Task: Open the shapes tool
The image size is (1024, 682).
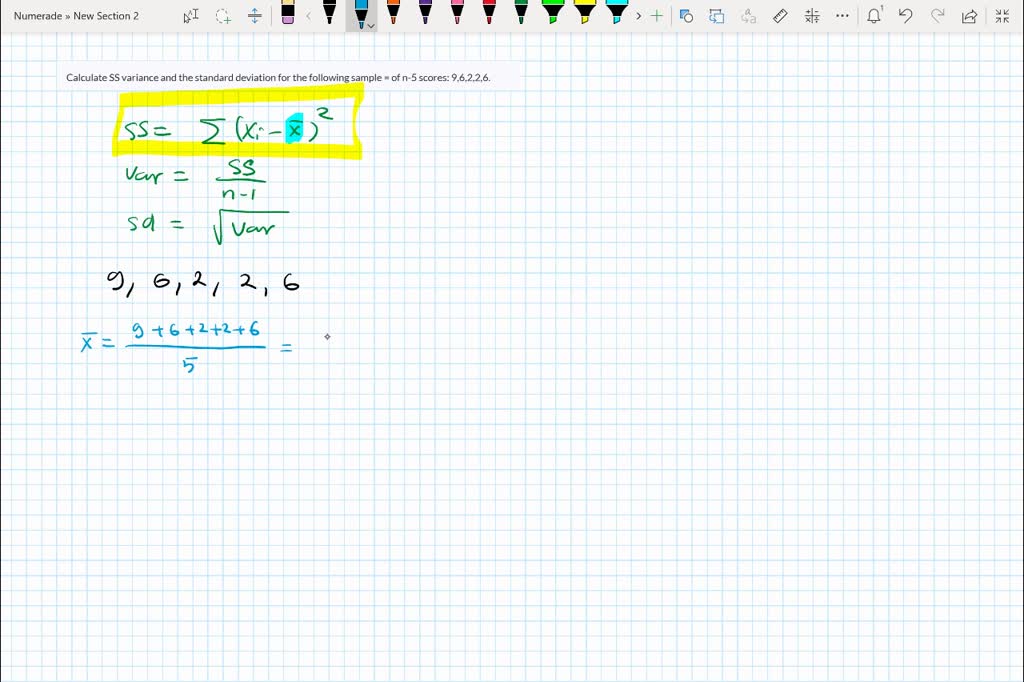Action: (x=687, y=15)
